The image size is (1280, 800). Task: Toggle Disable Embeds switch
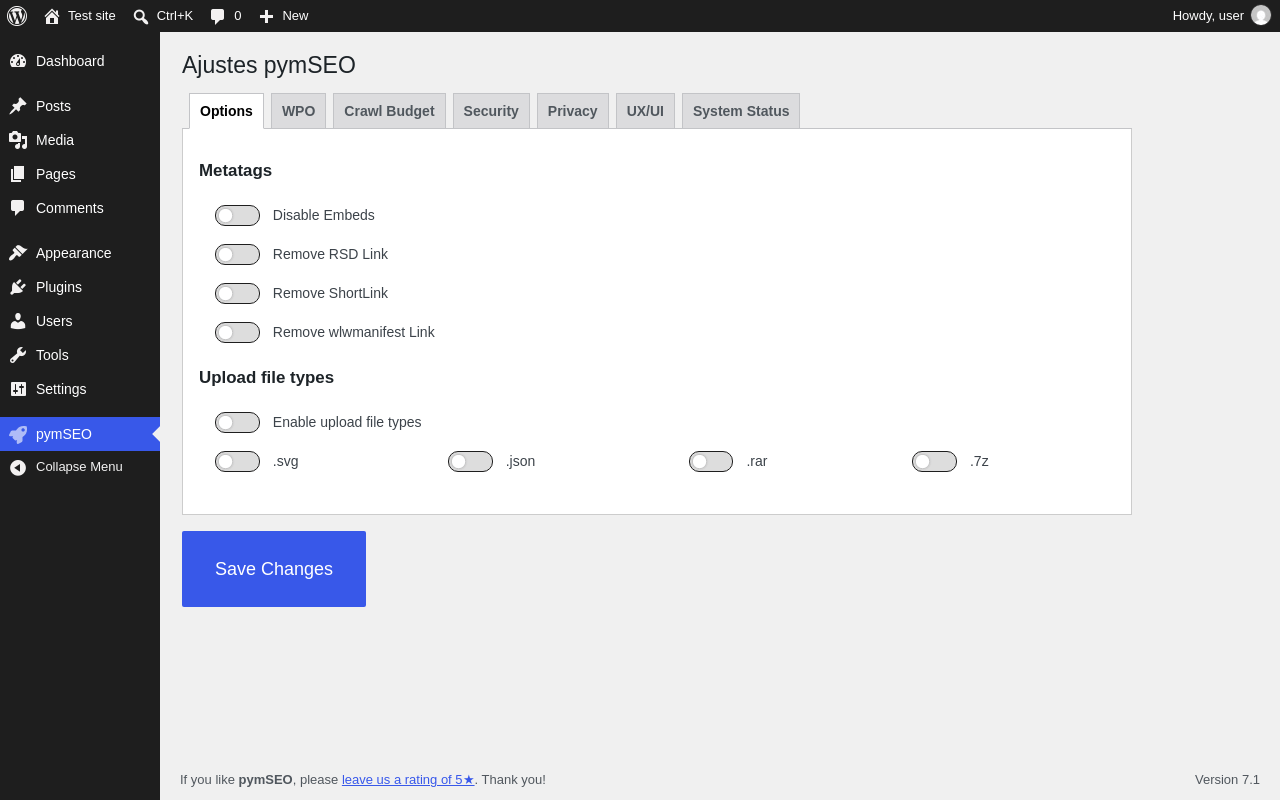237,215
